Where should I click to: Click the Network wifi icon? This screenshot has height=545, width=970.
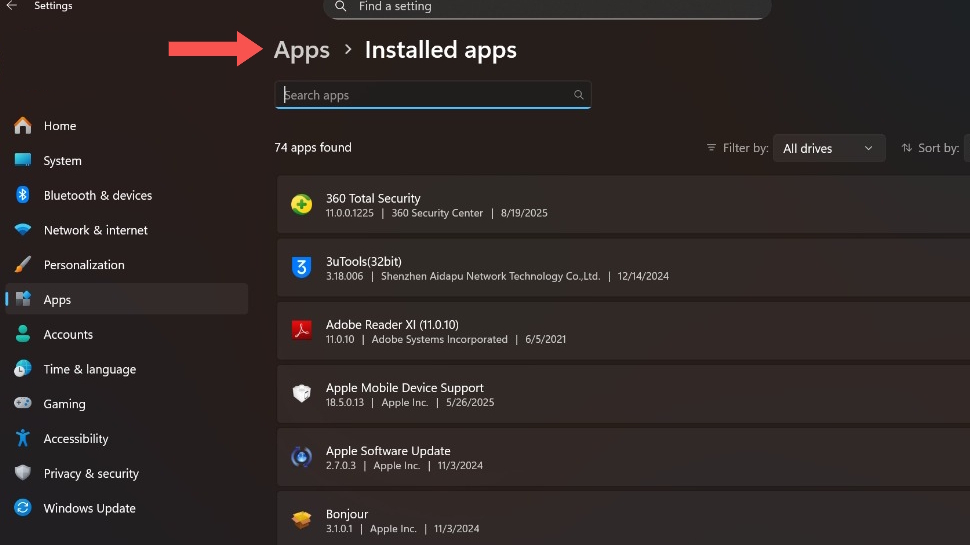pos(23,230)
